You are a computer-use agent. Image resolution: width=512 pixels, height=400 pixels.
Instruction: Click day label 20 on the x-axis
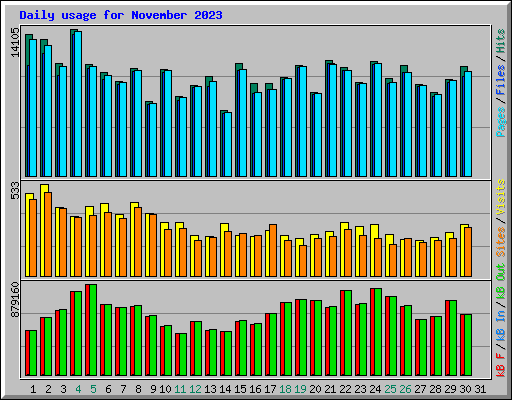(x=315, y=389)
